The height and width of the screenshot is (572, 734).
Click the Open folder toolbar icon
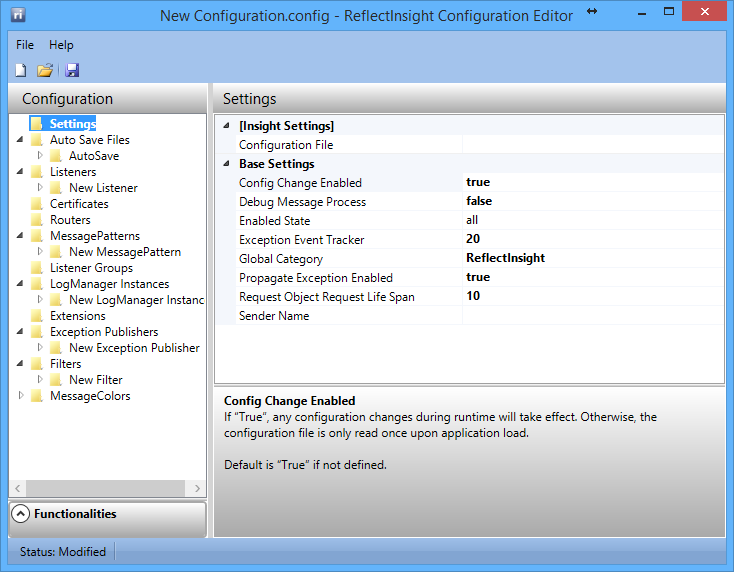(45, 70)
